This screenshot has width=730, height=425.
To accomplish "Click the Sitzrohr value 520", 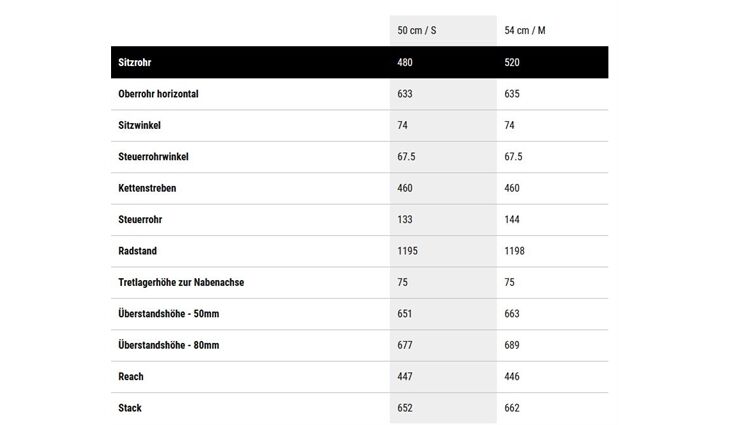I will tap(512, 62).
